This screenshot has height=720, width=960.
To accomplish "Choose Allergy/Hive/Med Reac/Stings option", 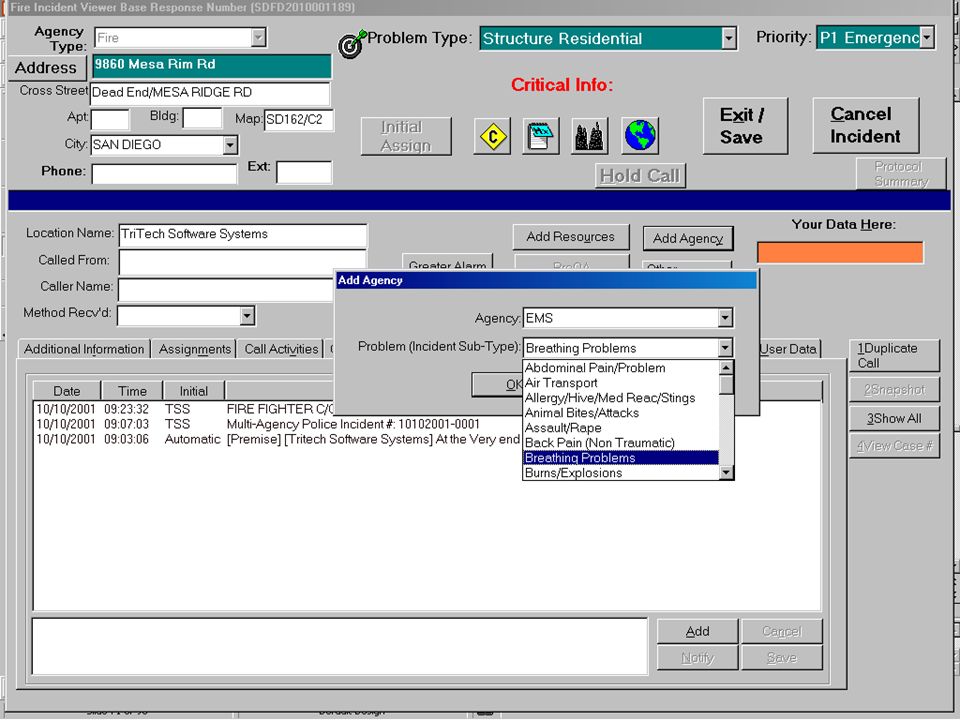I will point(620,398).
